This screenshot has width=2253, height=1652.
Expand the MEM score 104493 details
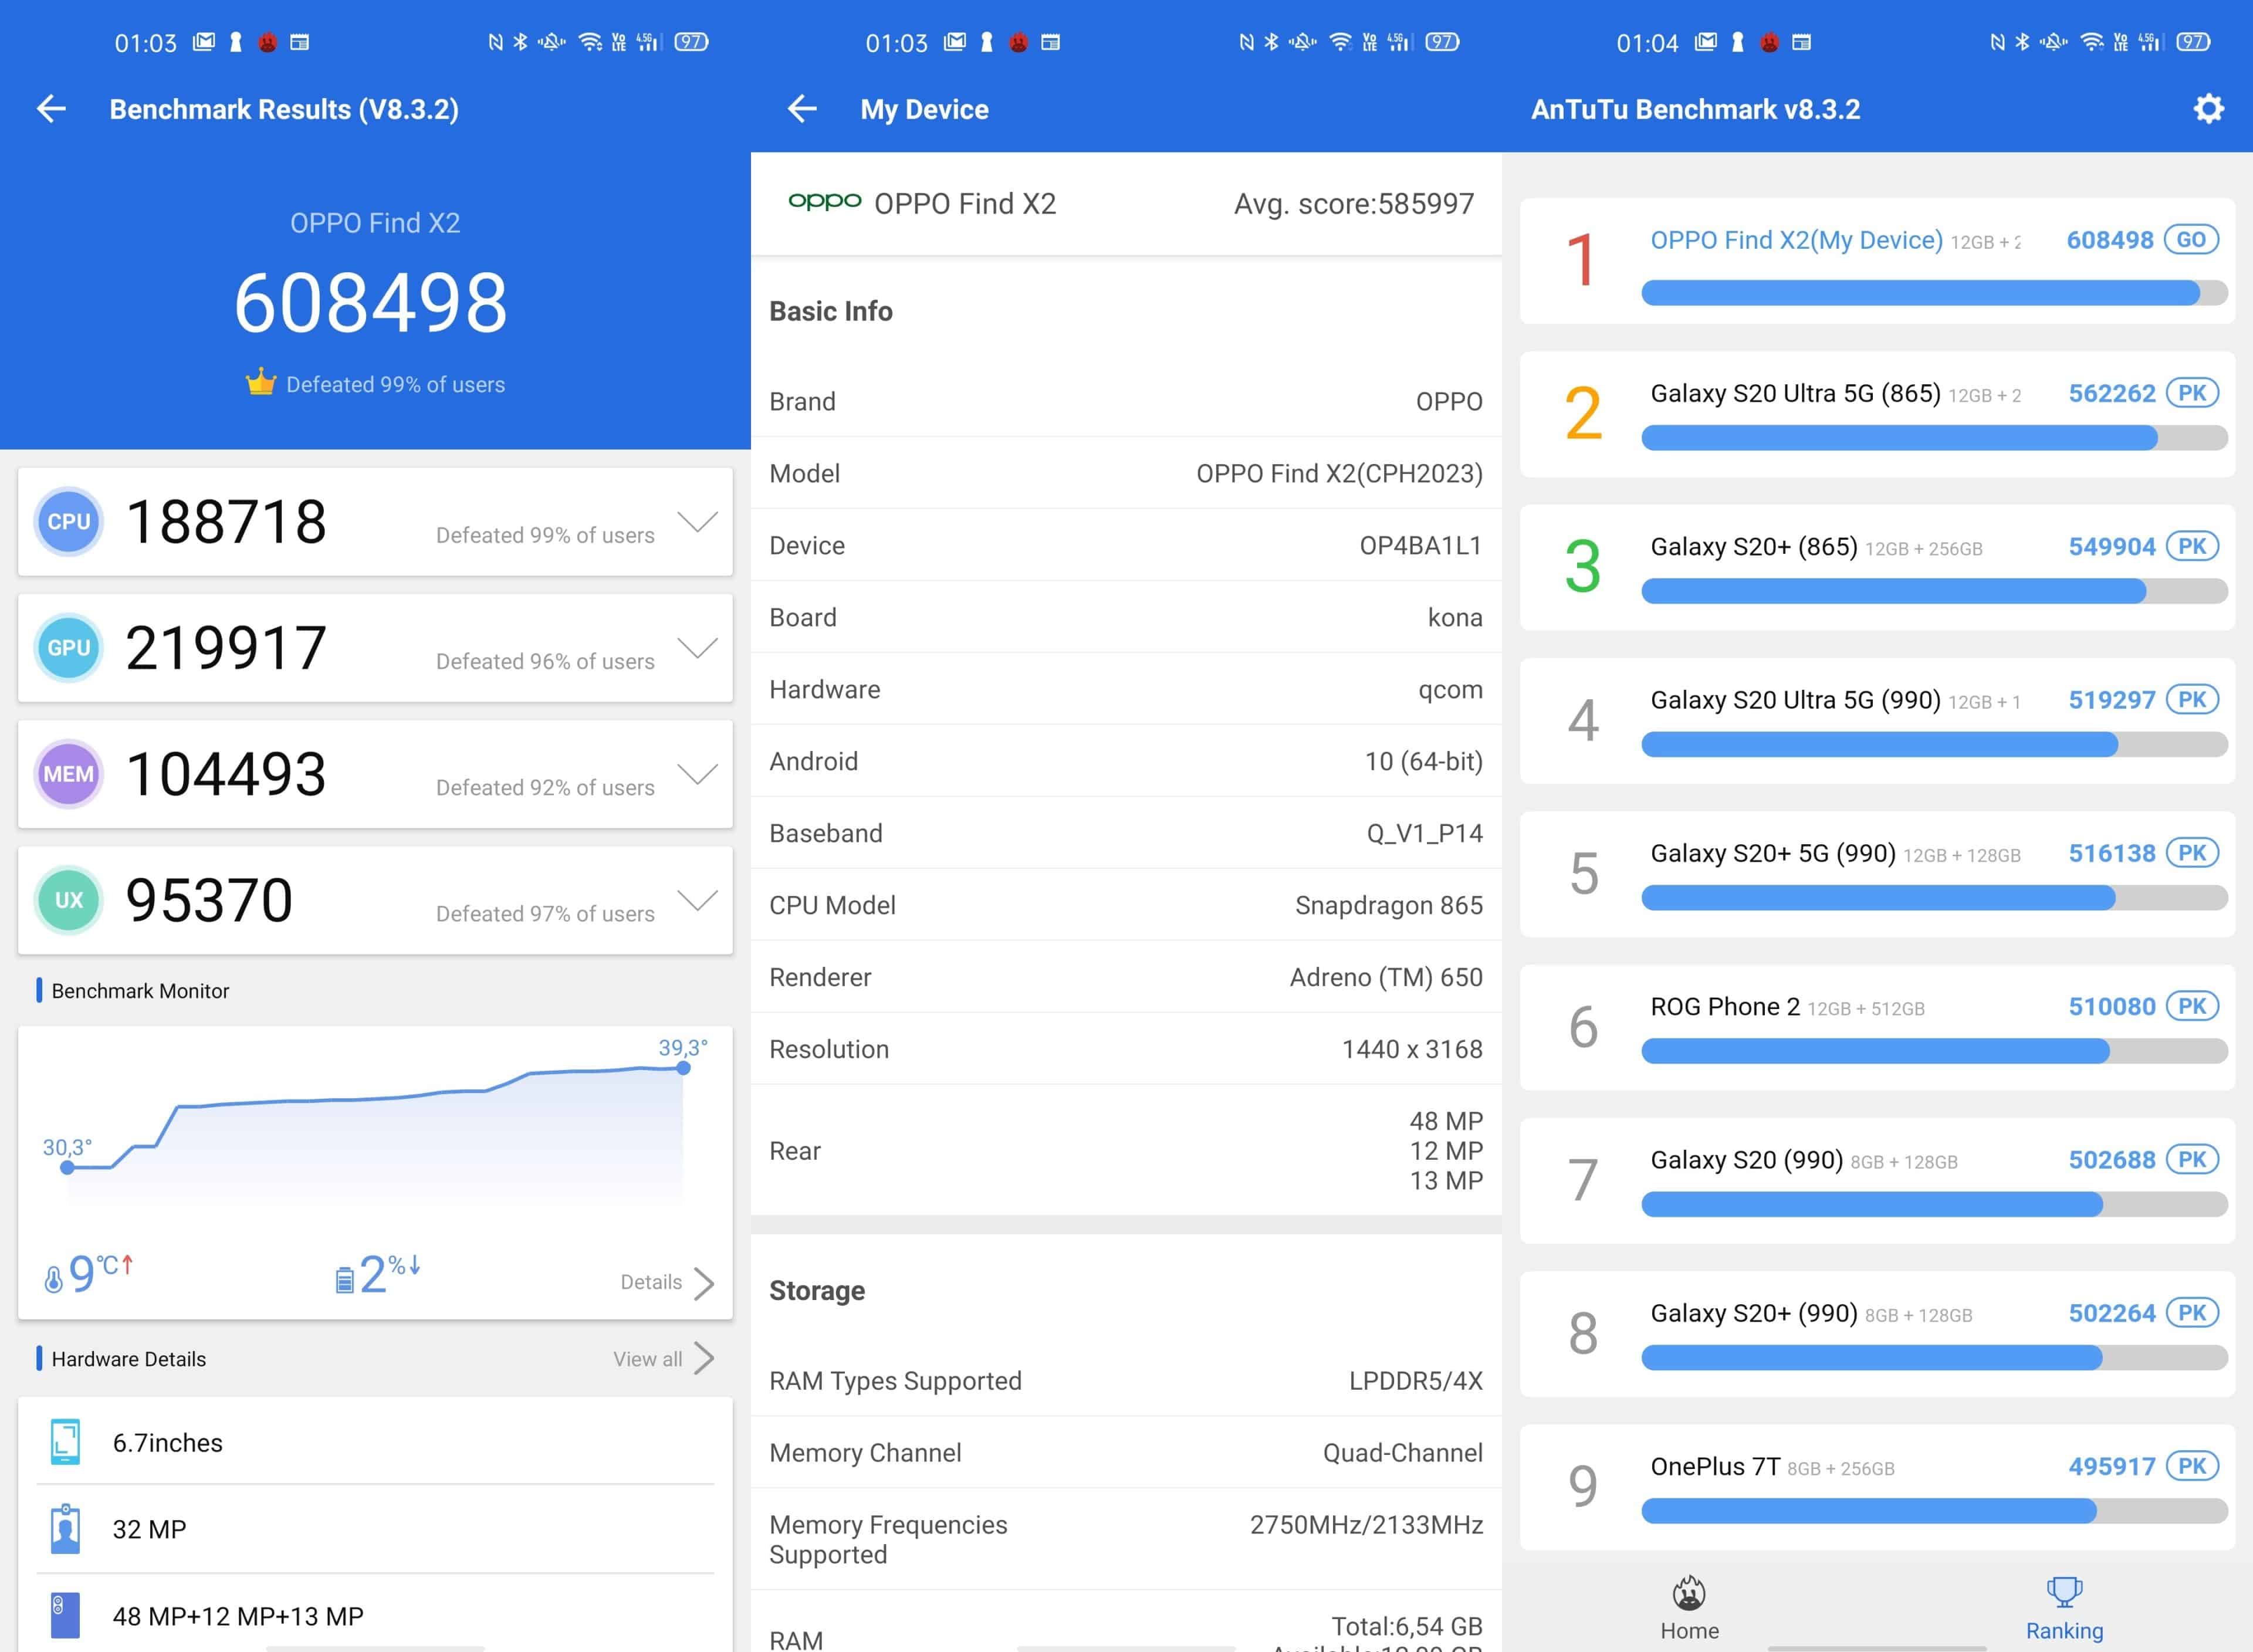click(697, 774)
